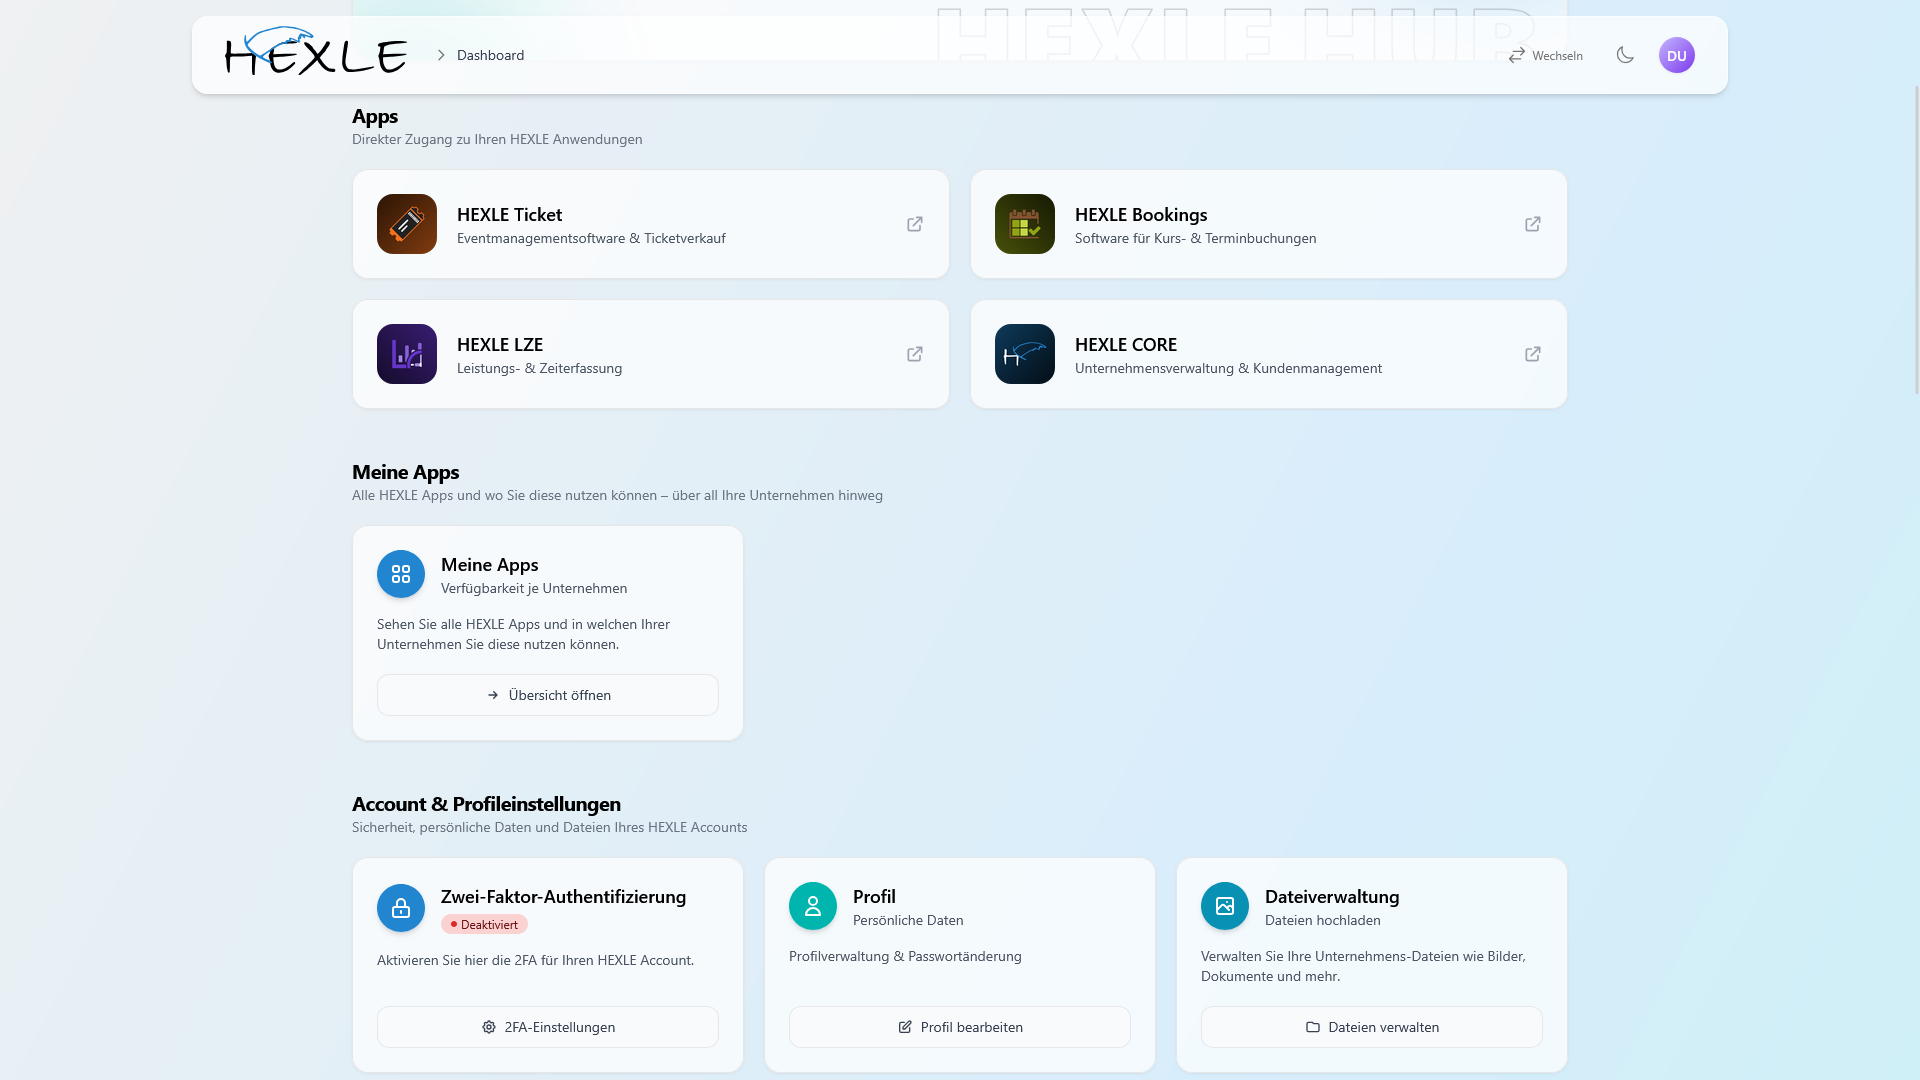Image resolution: width=1920 pixels, height=1080 pixels.
Task: Click external link icon on HEXLE Bookings
Action: [1533, 224]
